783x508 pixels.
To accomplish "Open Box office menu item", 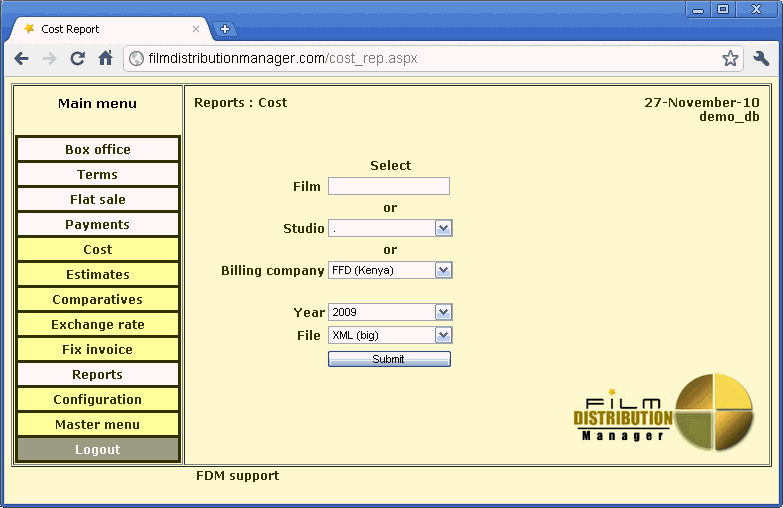I will pyautogui.click(x=98, y=150).
